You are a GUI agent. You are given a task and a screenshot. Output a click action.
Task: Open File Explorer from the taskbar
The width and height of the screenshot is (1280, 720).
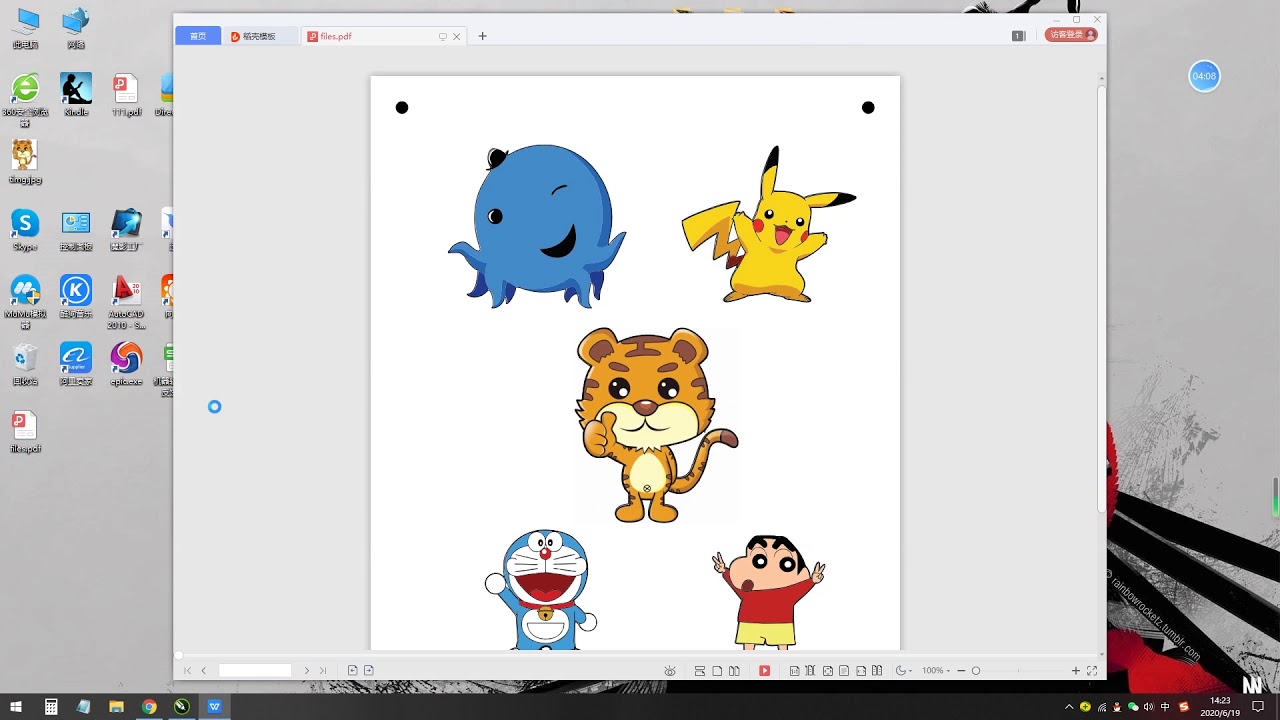pos(116,707)
